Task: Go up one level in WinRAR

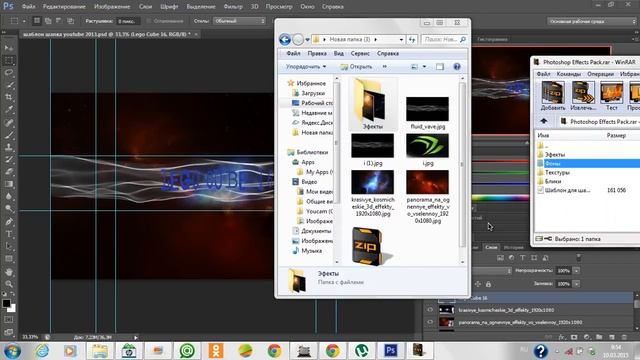Action: coord(544,121)
